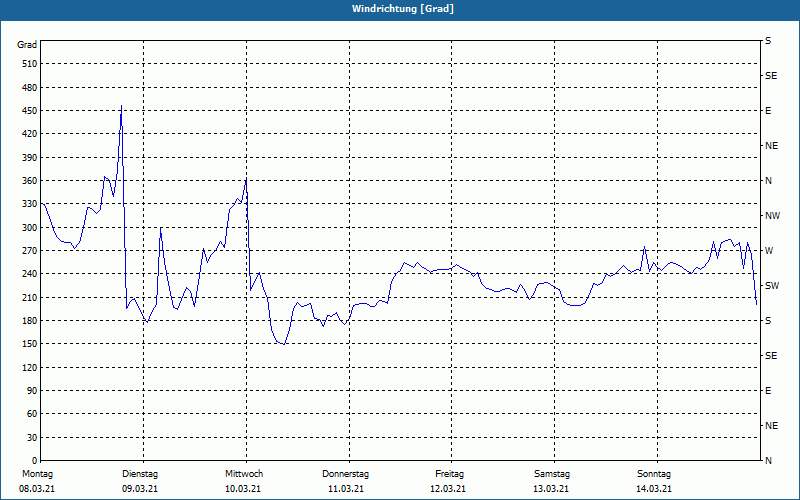This screenshot has width=800, height=500.
Task: Select the S compass label on 180 gridline
Action: pyautogui.click(x=768, y=321)
